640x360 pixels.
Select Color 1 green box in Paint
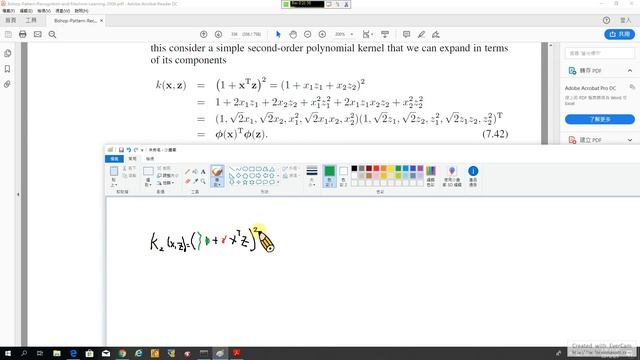[x=329, y=176]
